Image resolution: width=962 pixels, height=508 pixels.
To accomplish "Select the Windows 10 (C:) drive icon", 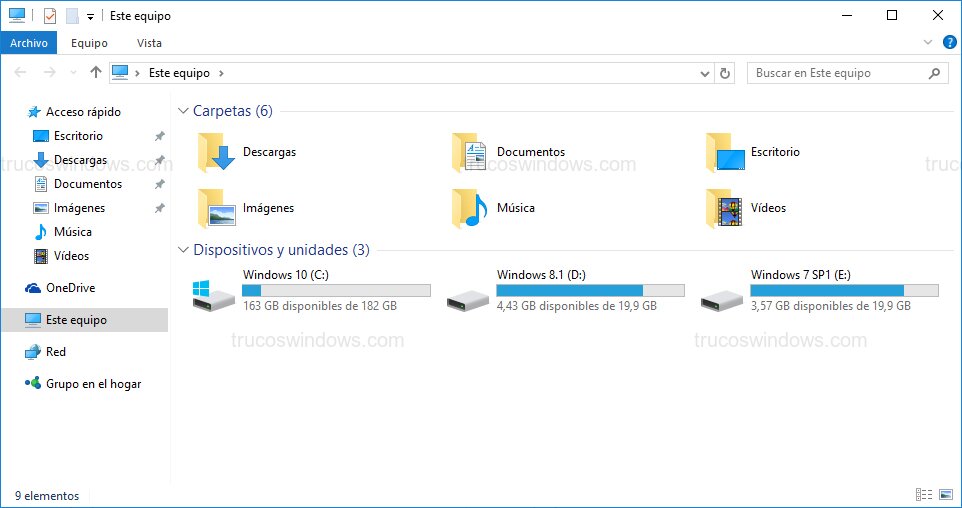I will click(214, 295).
